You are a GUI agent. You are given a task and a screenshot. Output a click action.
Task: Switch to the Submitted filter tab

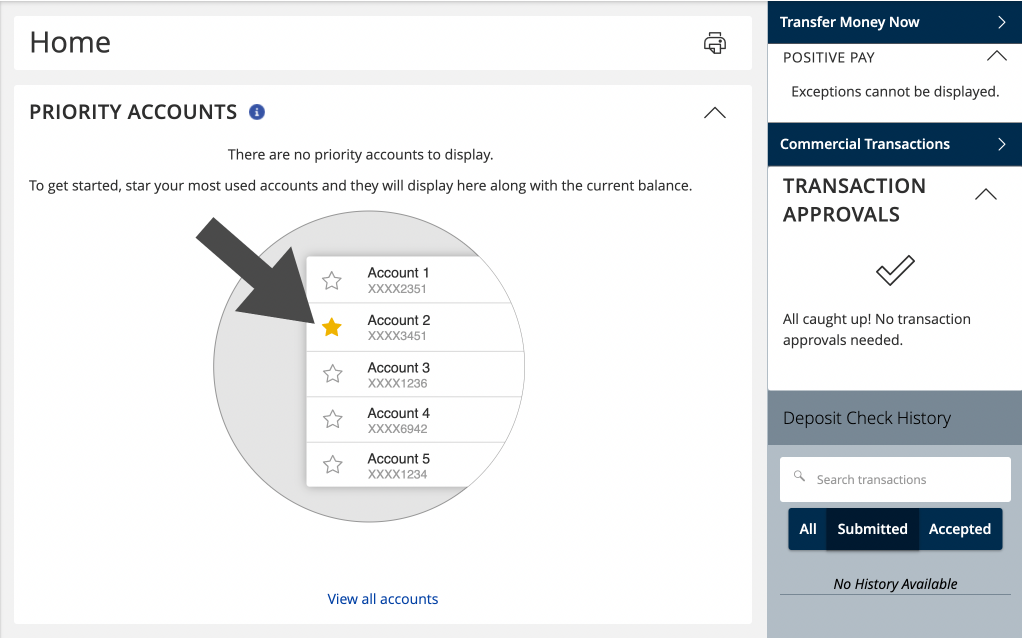click(872, 529)
